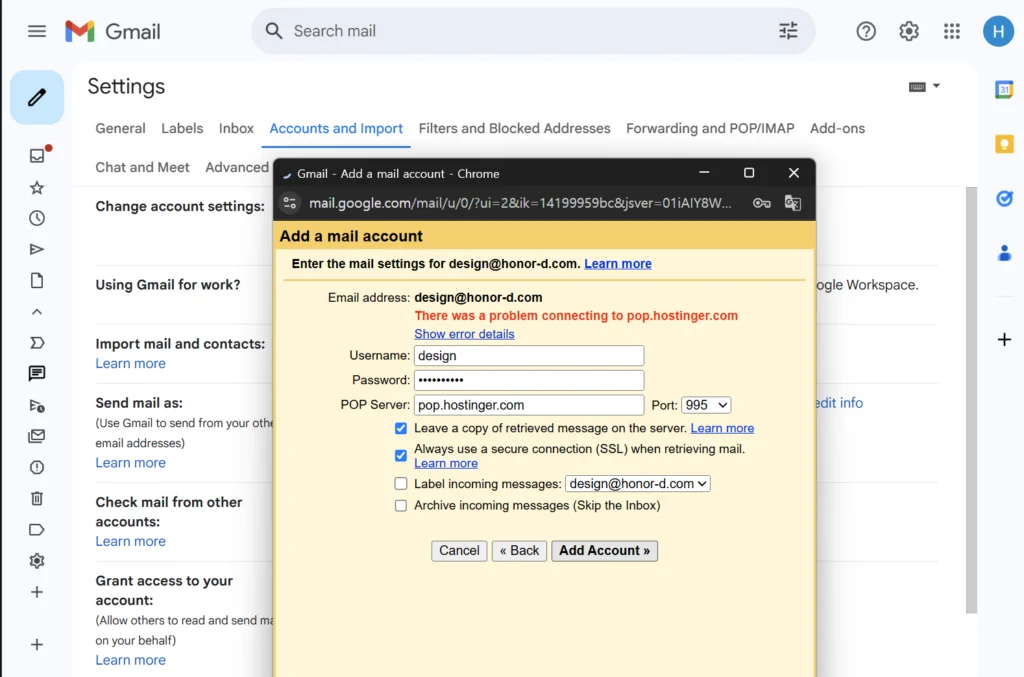The image size is (1024, 677).
Task: Click the password key icon in popup address bar
Action: coord(761,203)
